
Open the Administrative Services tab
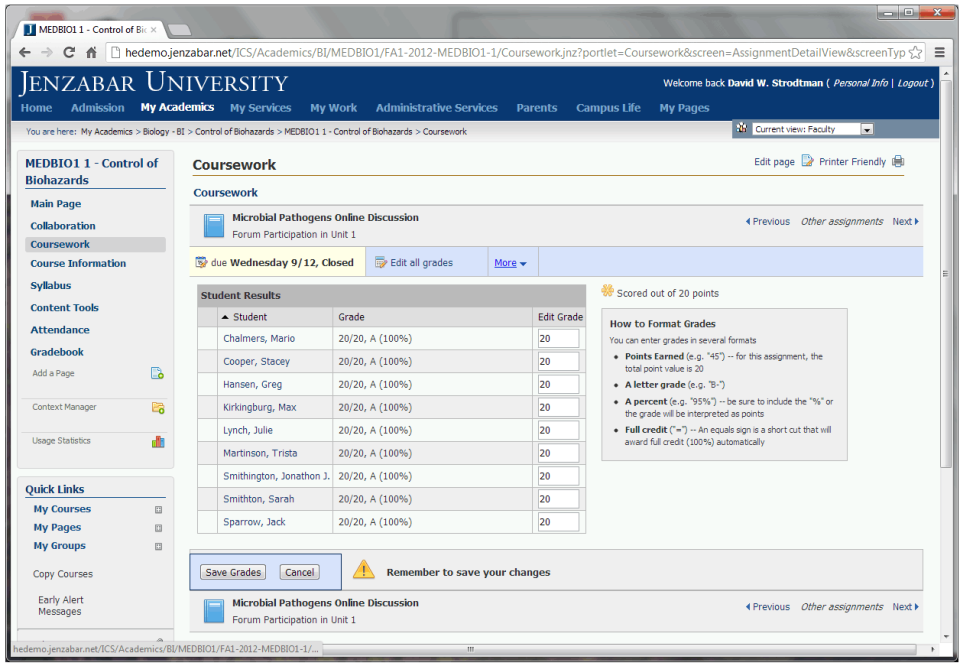coord(436,108)
